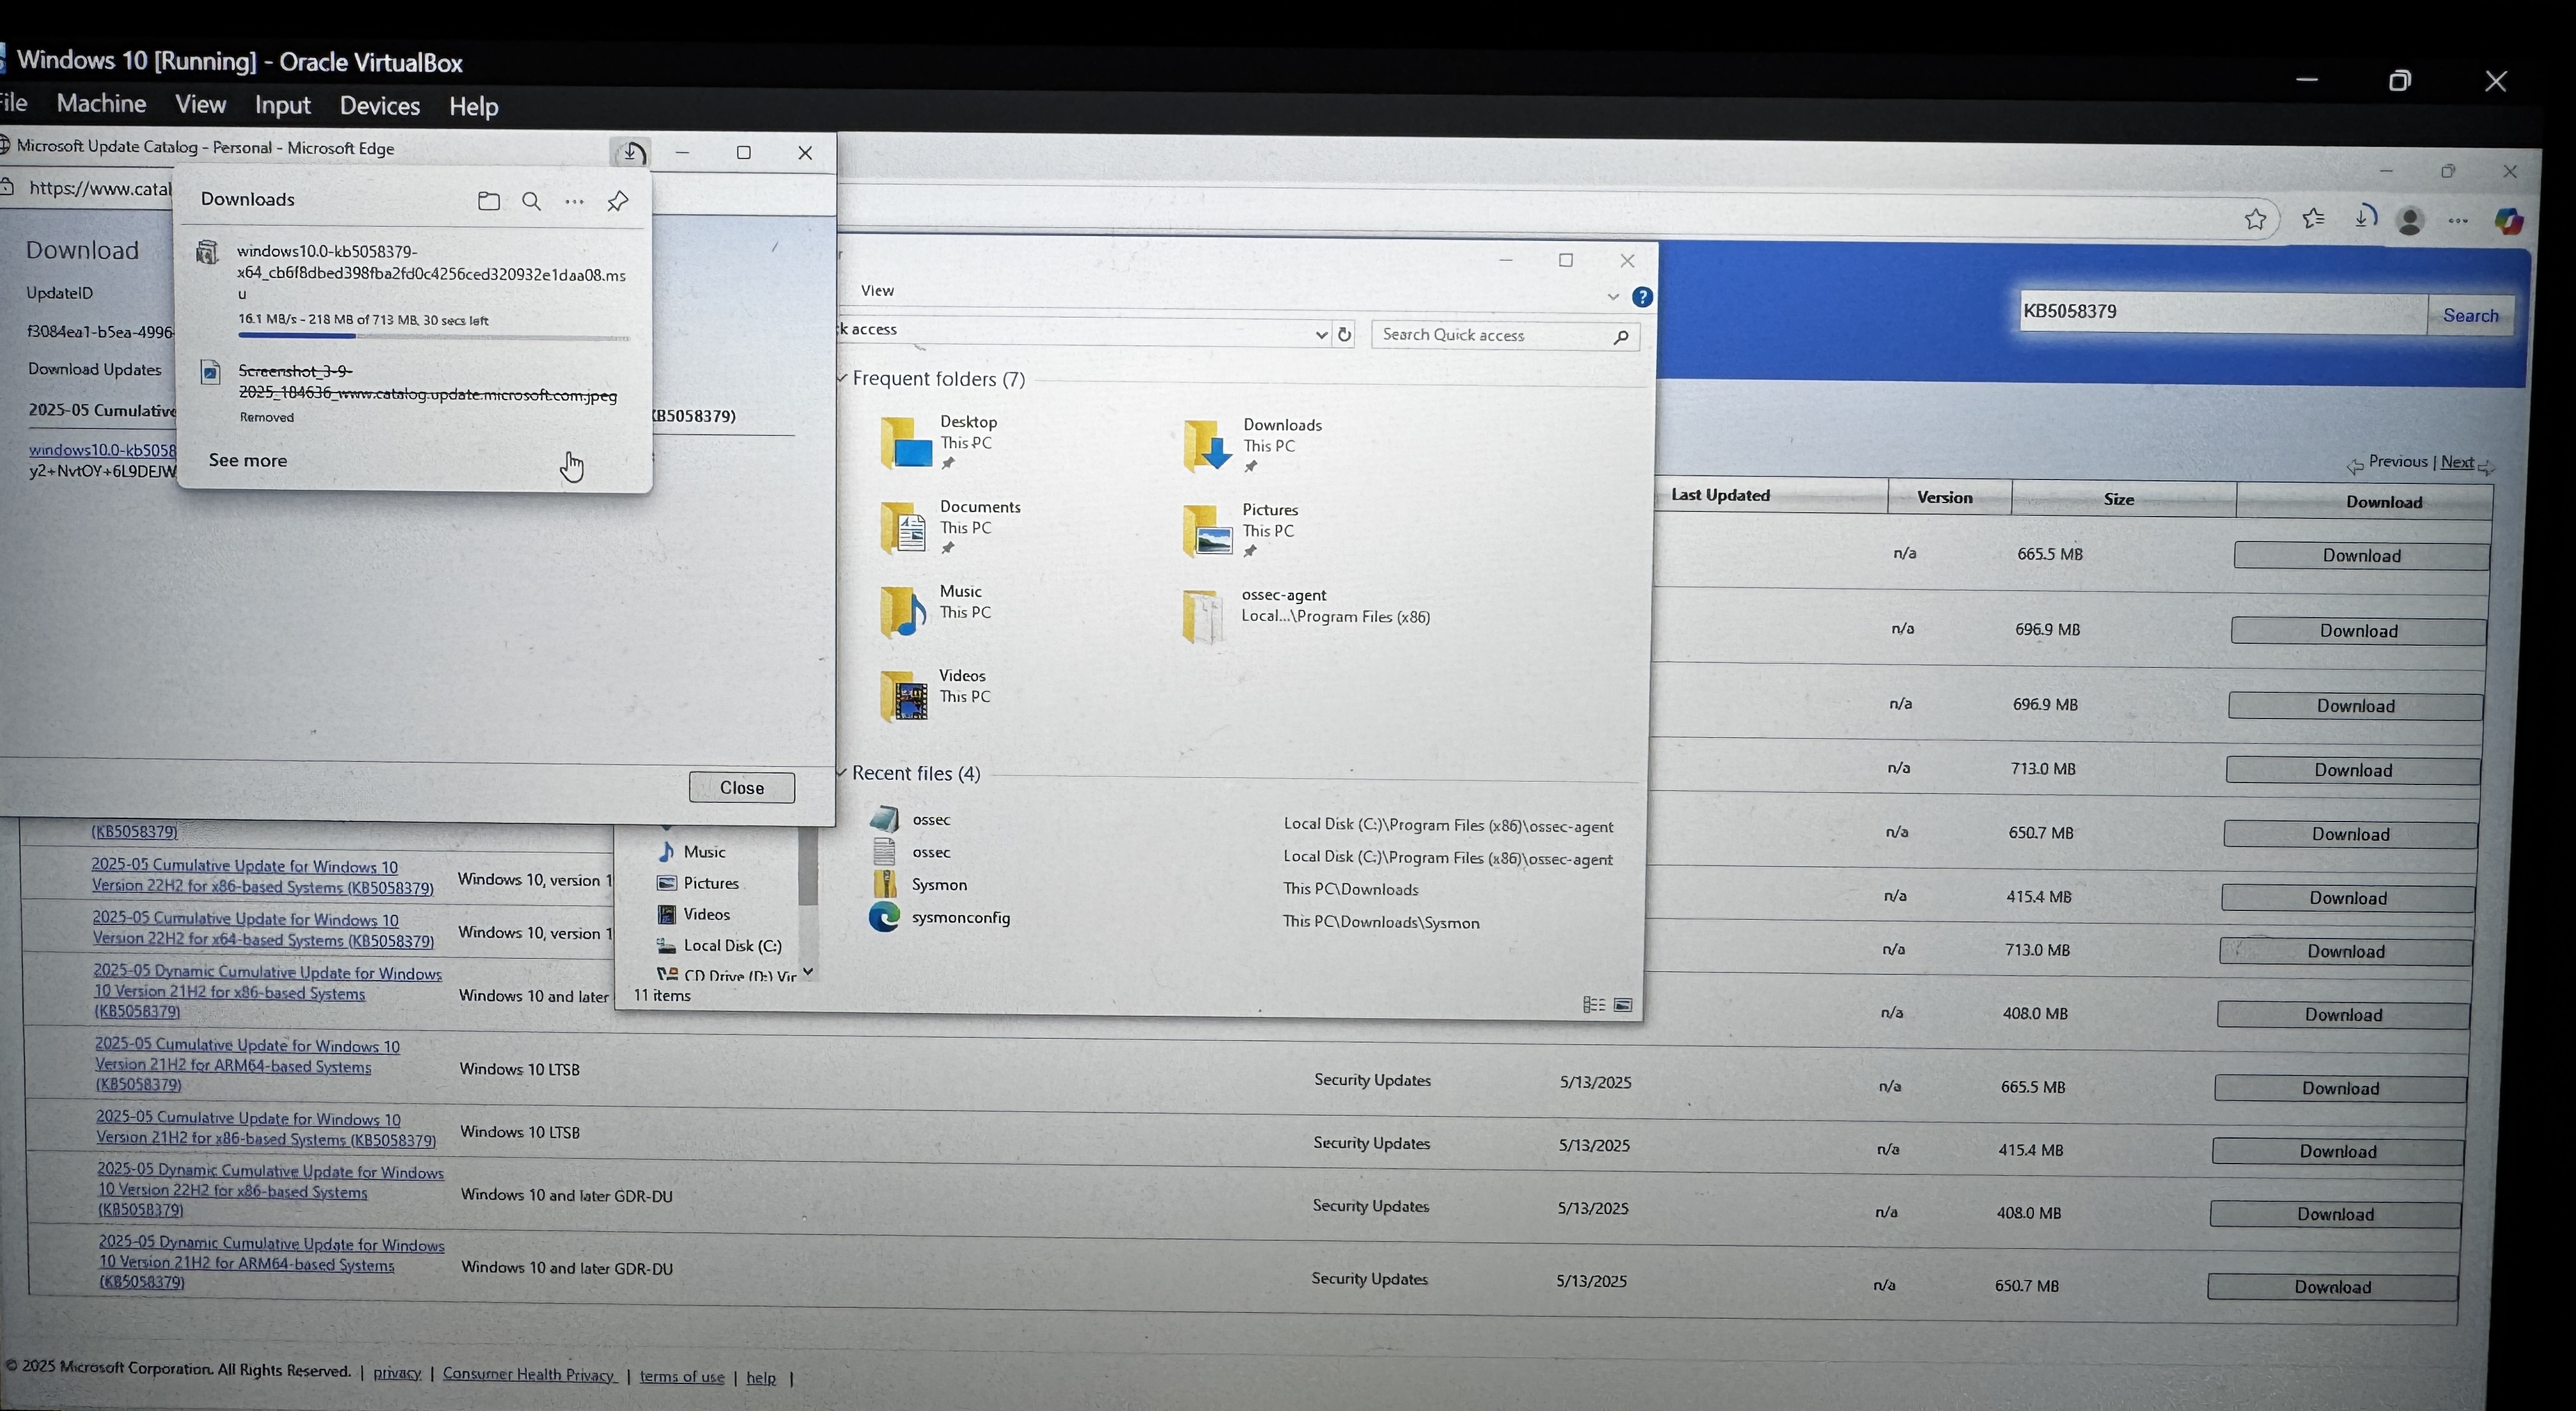2576x1411 pixels.
Task: Open Cumulative Update 21H2 ARM64-based Systems link
Action: [x=247, y=1065]
